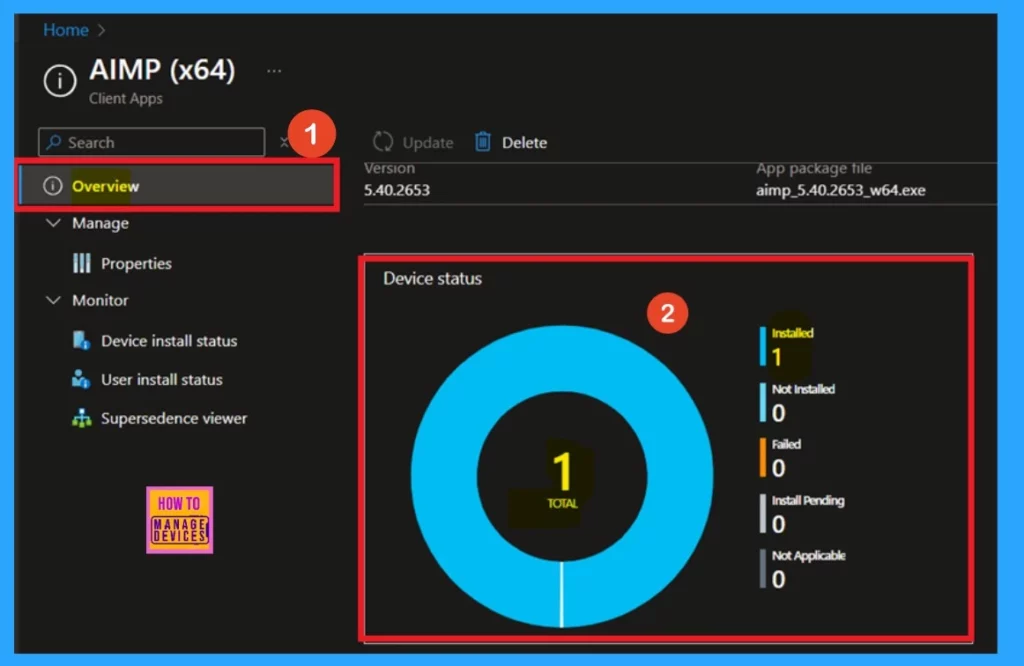Screen dimensions: 1024x666
Task: Click the Installed legend color bar
Action: [x=762, y=346]
